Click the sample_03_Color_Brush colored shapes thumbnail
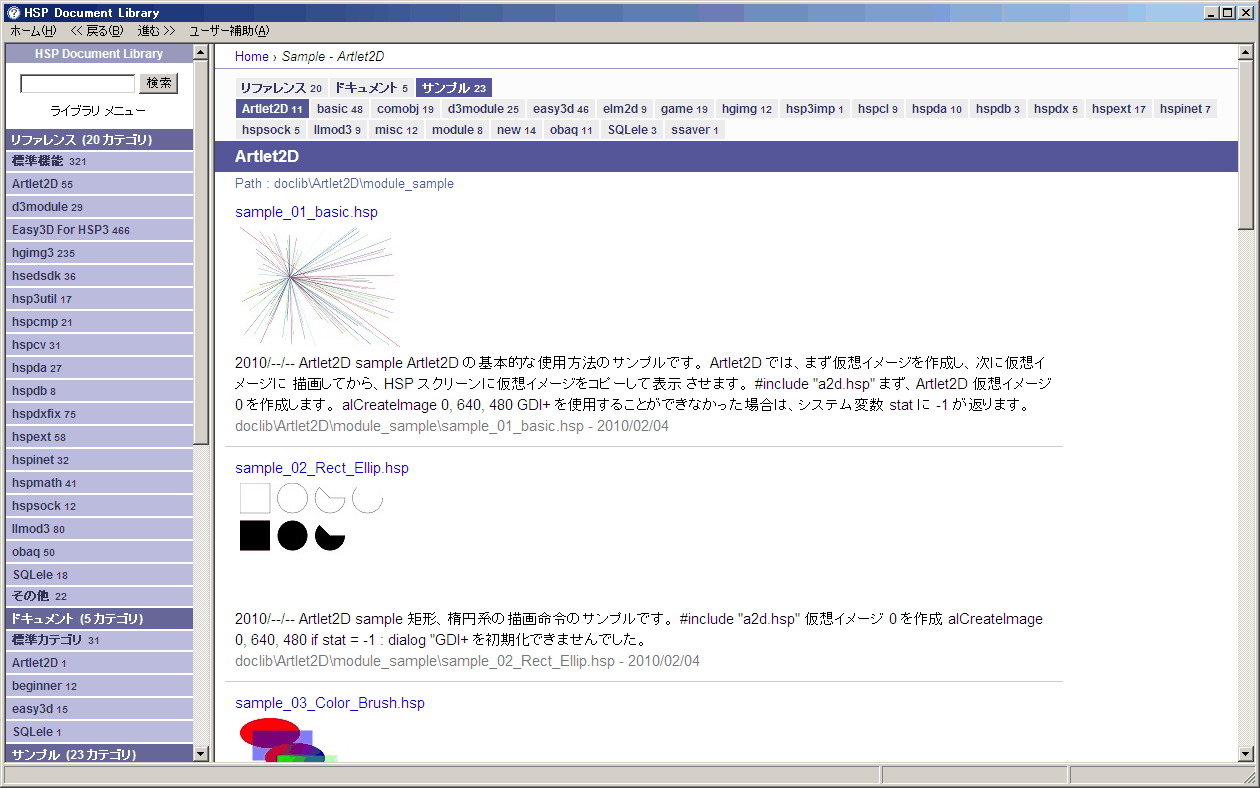1260x788 pixels. tap(288, 740)
